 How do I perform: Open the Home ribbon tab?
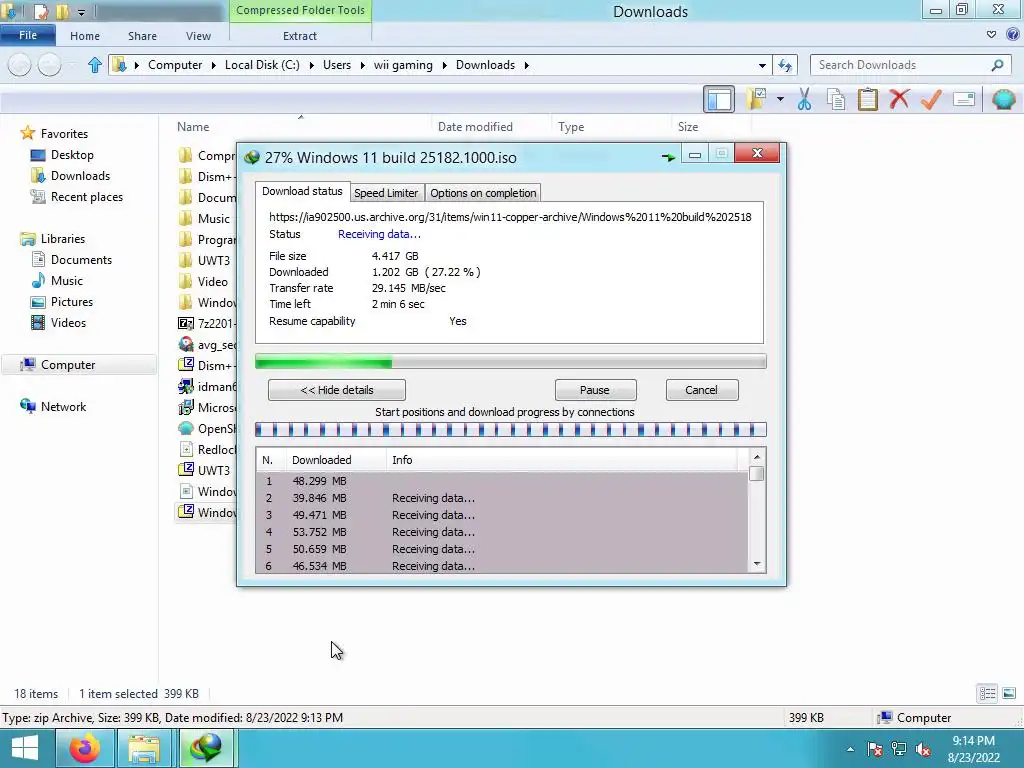(x=85, y=36)
